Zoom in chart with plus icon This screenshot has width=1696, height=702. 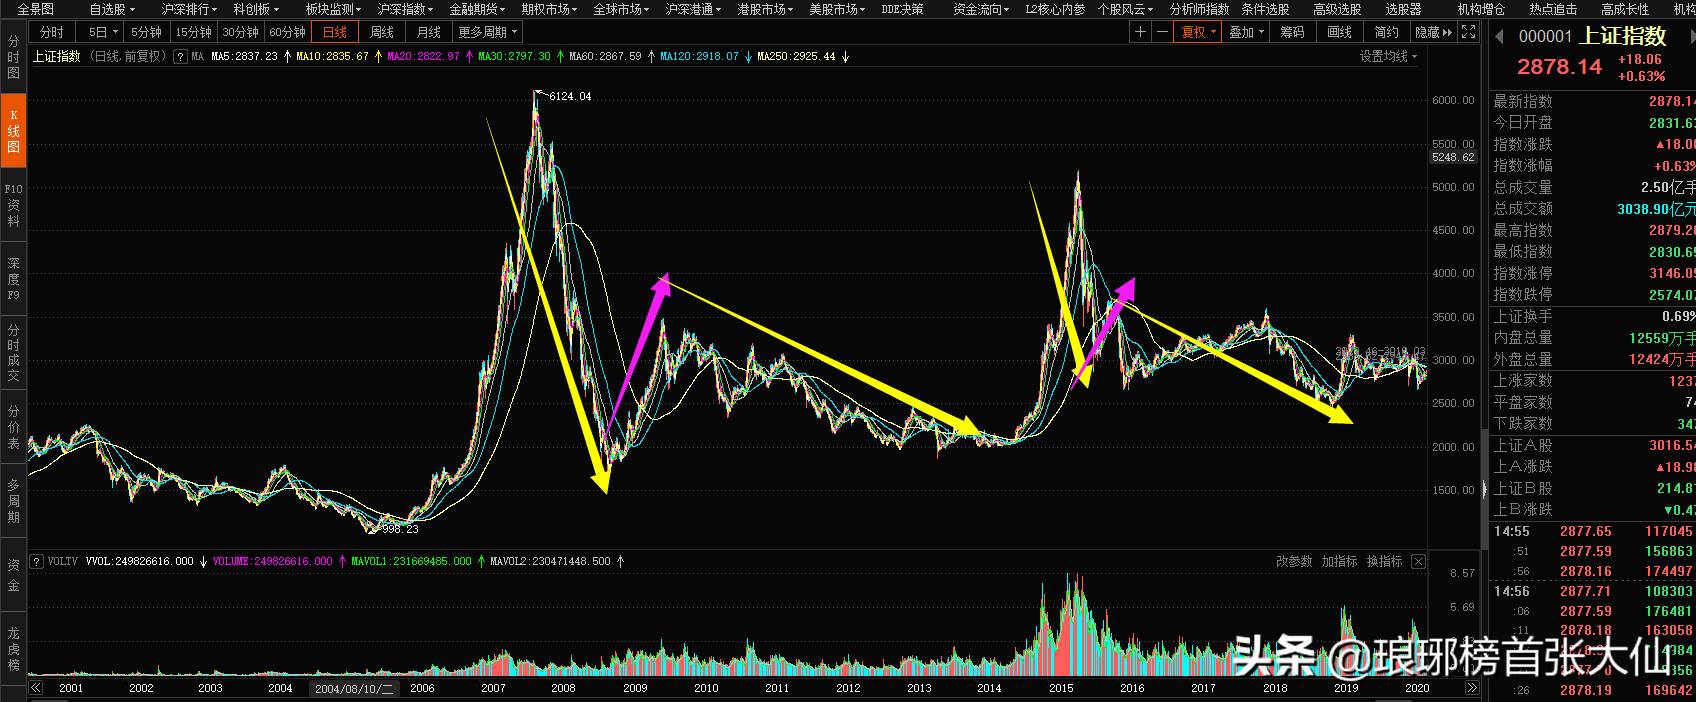1140,32
